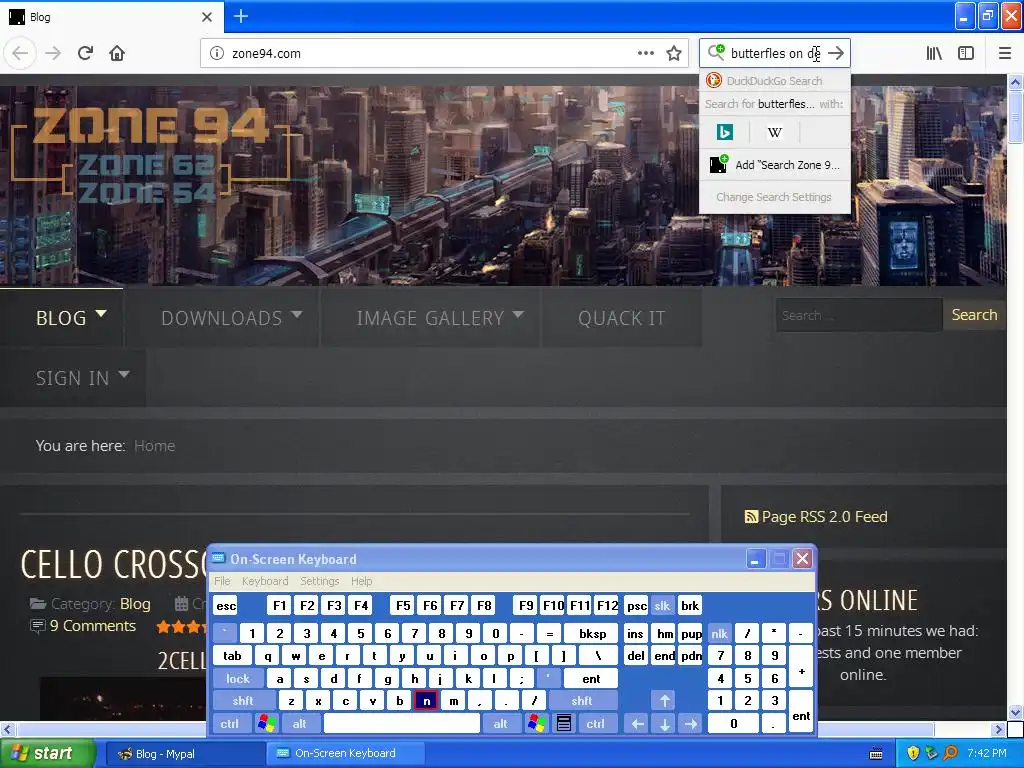The height and width of the screenshot is (768, 1024).
Task: Open the browser hamburger menu
Action: (x=1004, y=53)
